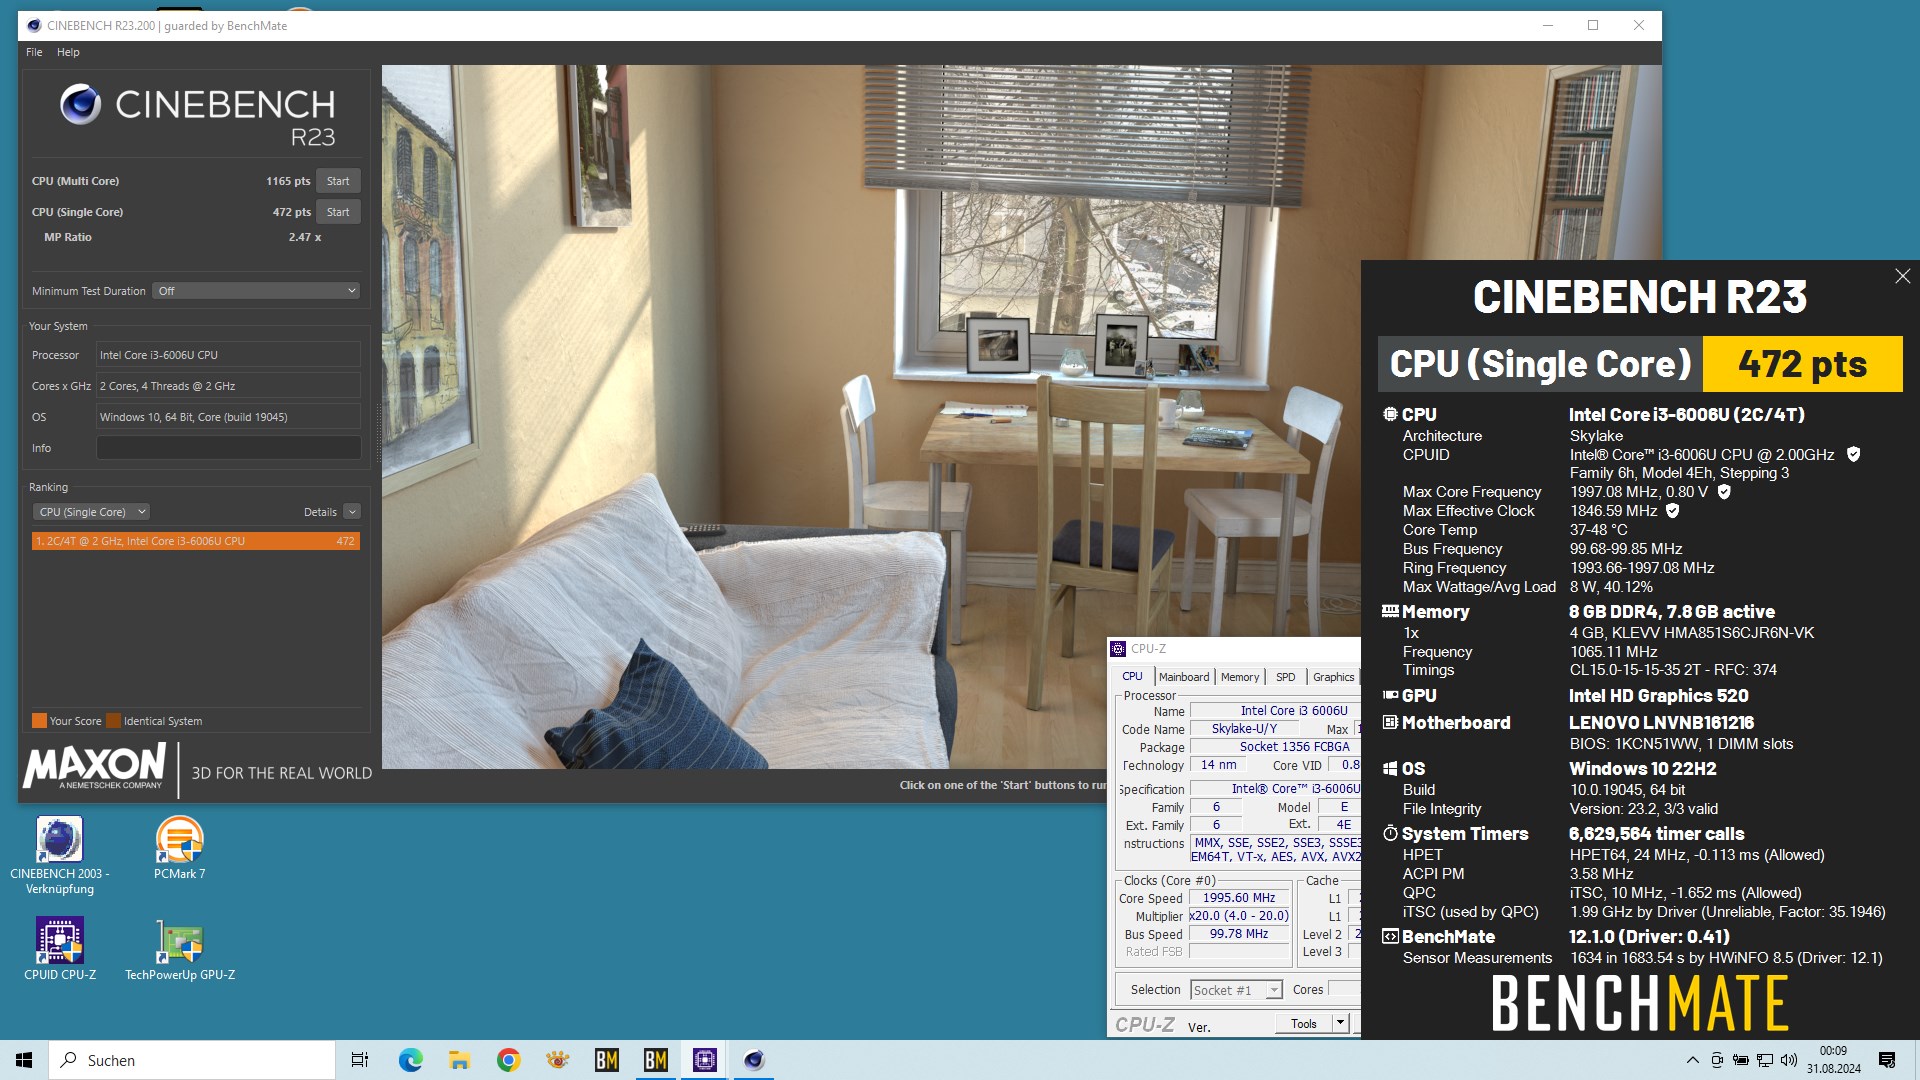Launch Google Chrome from the taskbar

pyautogui.click(x=508, y=1060)
